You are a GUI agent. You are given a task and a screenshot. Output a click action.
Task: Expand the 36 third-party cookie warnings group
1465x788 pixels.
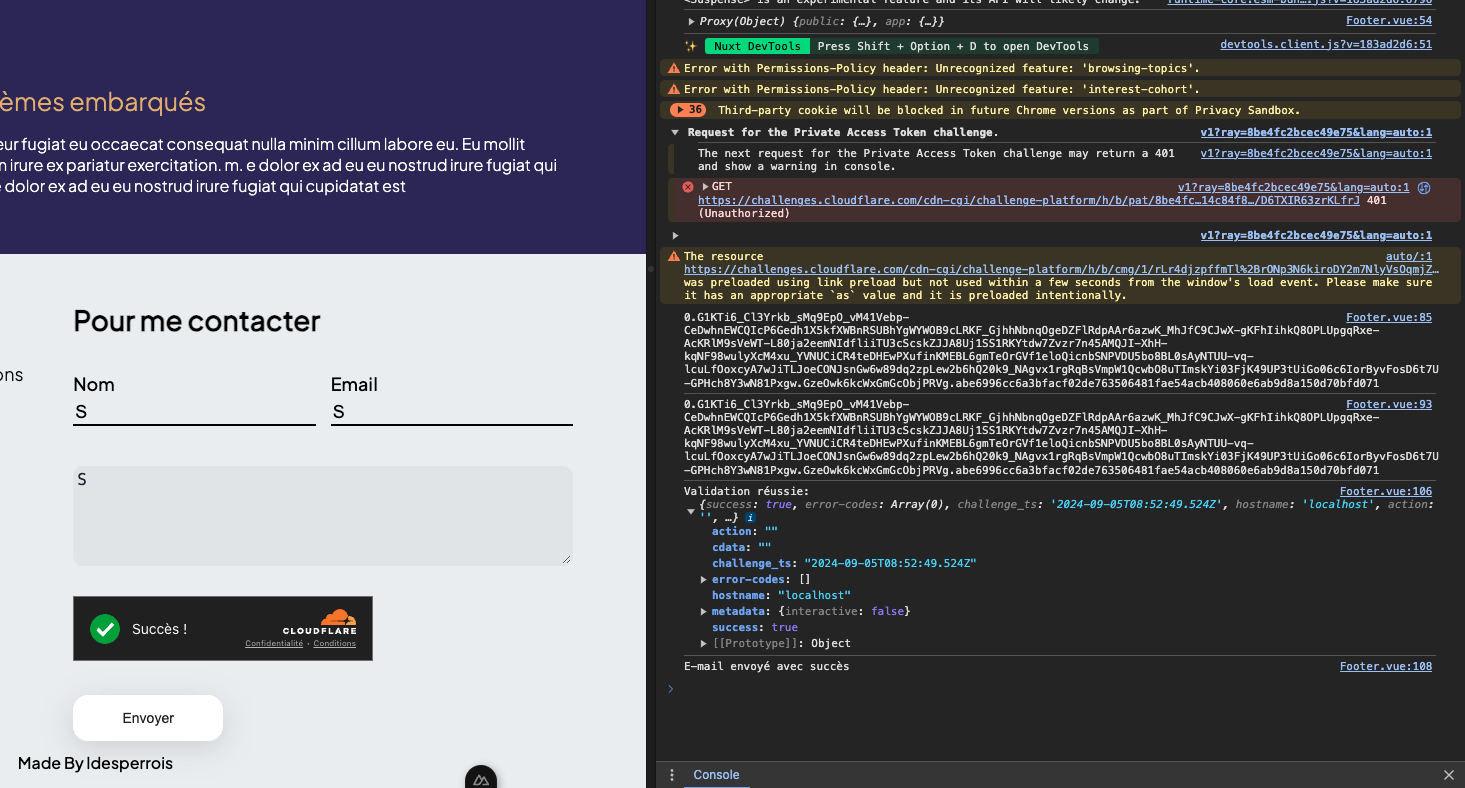pos(688,110)
